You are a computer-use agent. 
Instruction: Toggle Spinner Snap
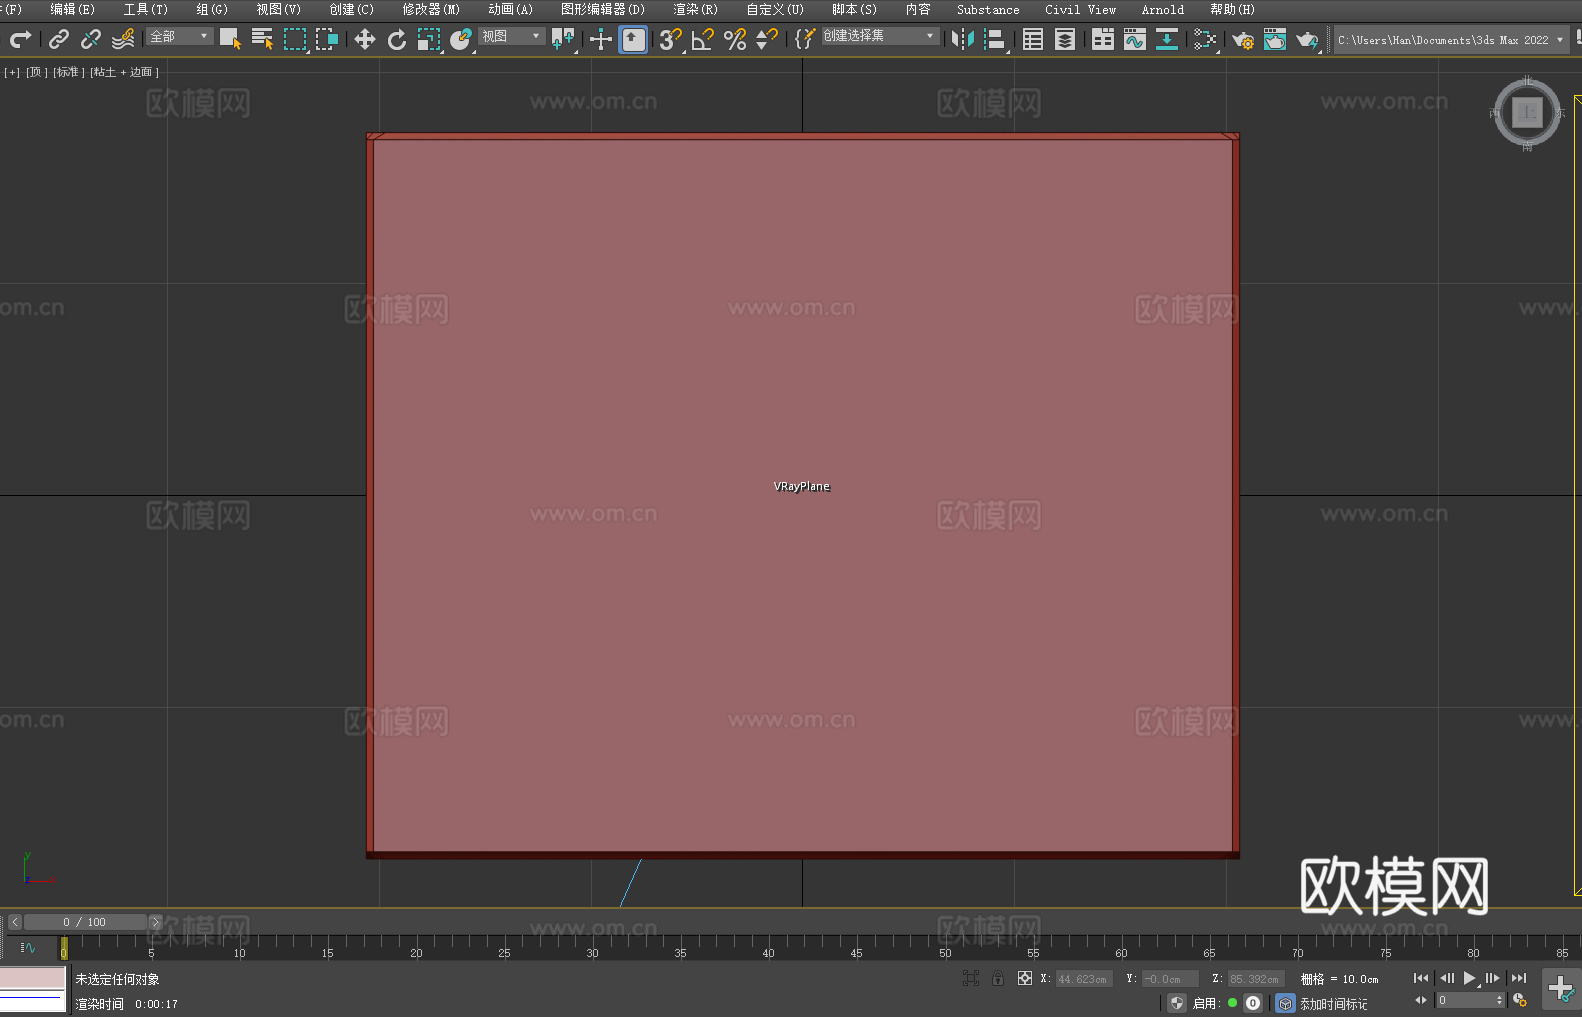767,39
